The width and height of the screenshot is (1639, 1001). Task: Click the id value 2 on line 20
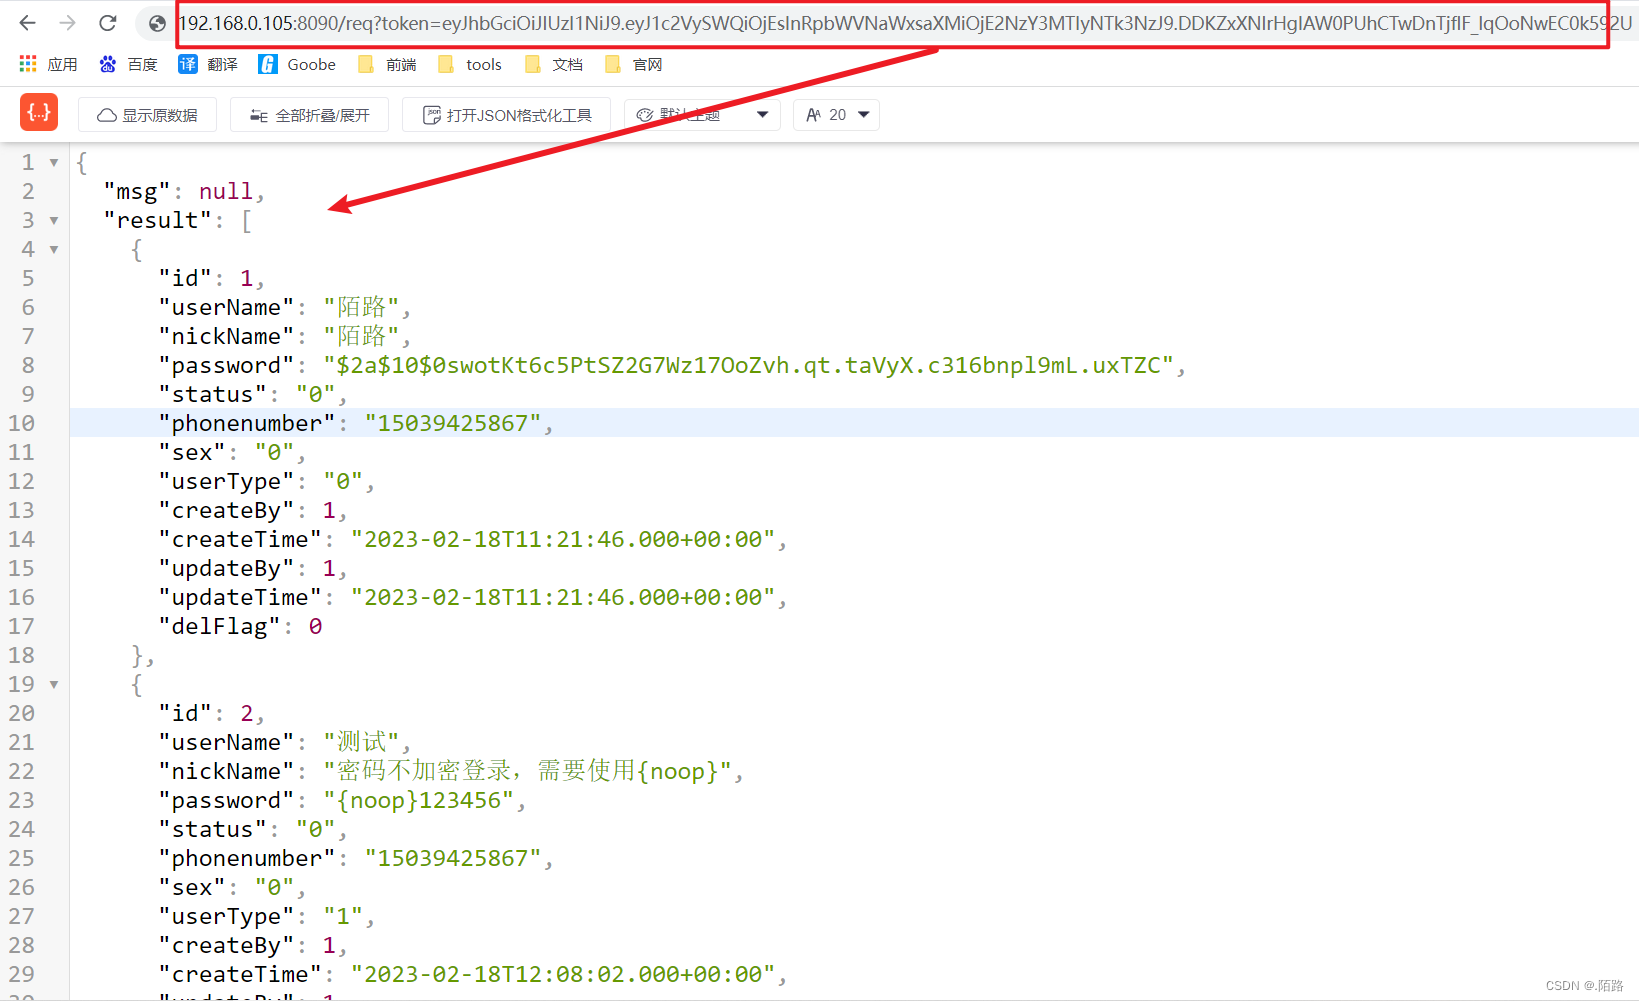pyautogui.click(x=247, y=713)
